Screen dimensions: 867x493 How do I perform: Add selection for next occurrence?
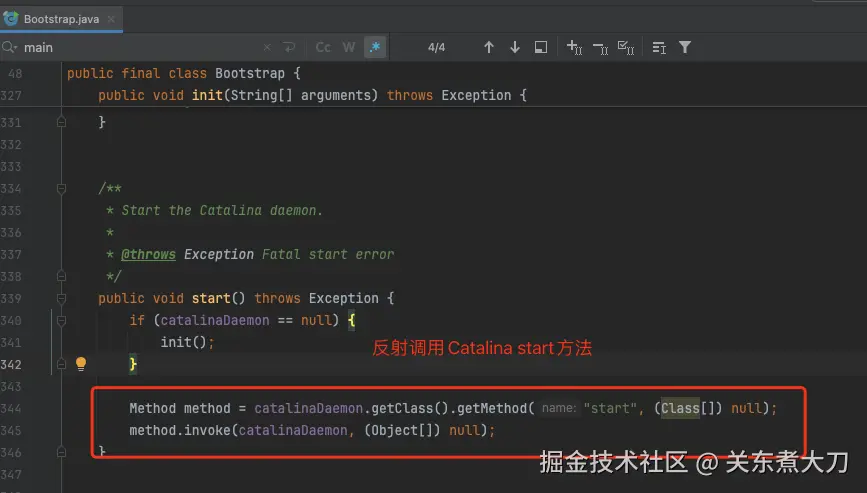point(574,48)
